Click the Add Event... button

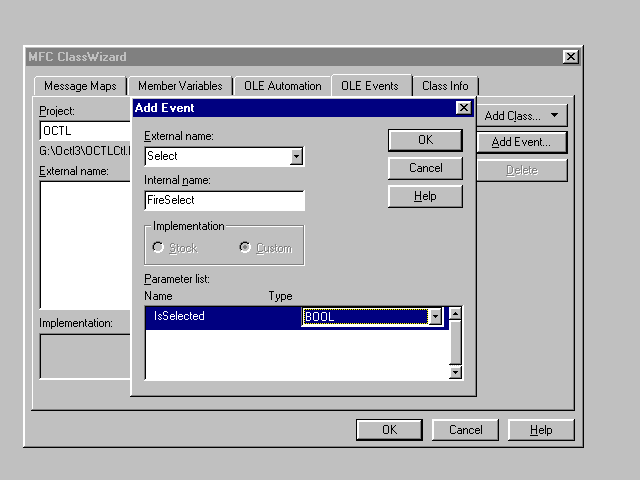pos(521,142)
